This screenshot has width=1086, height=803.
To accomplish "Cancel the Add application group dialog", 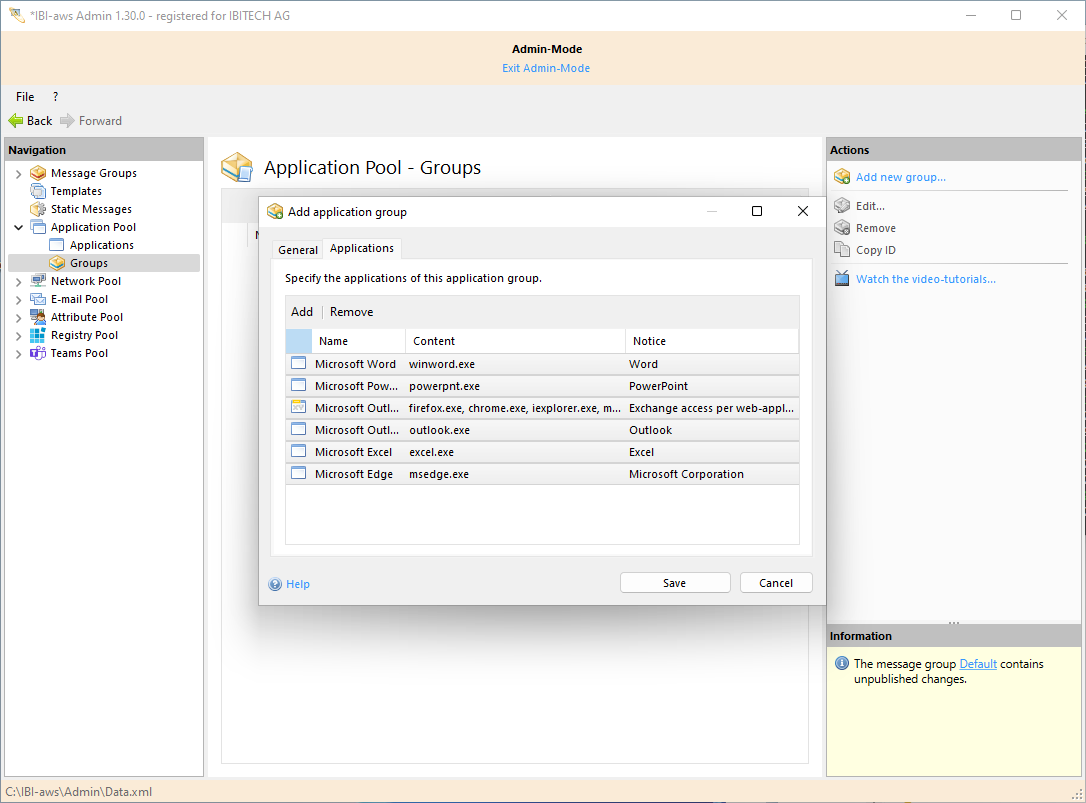I will (776, 583).
